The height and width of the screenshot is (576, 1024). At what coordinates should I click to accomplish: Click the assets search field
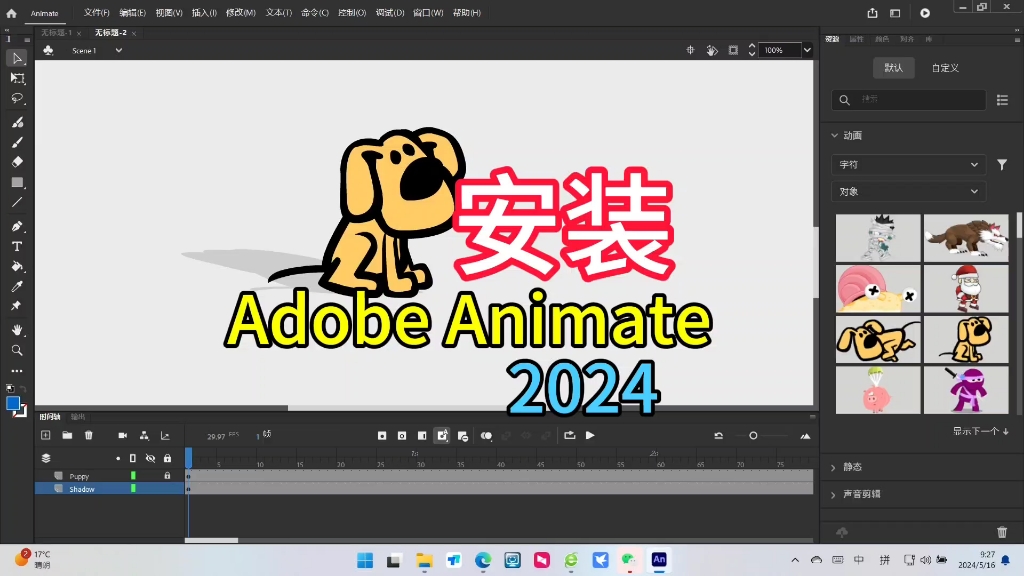click(908, 100)
